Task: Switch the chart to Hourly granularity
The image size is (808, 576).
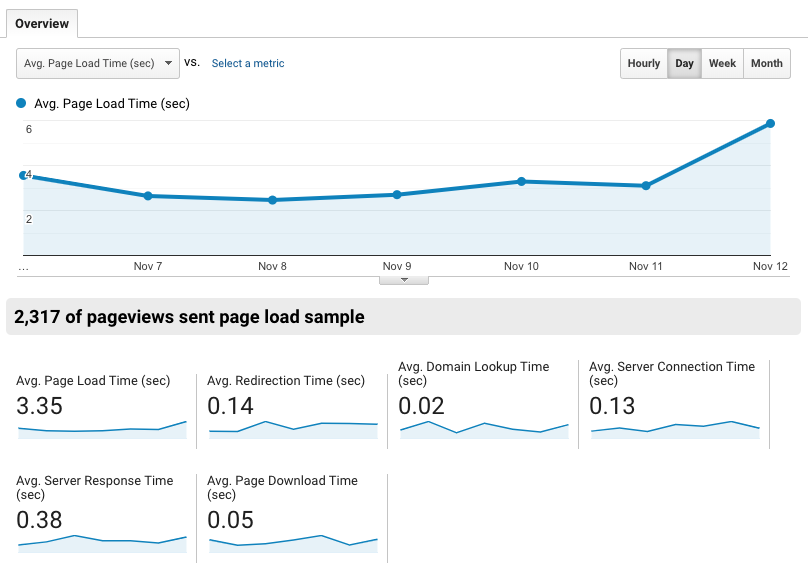Action: pos(643,63)
